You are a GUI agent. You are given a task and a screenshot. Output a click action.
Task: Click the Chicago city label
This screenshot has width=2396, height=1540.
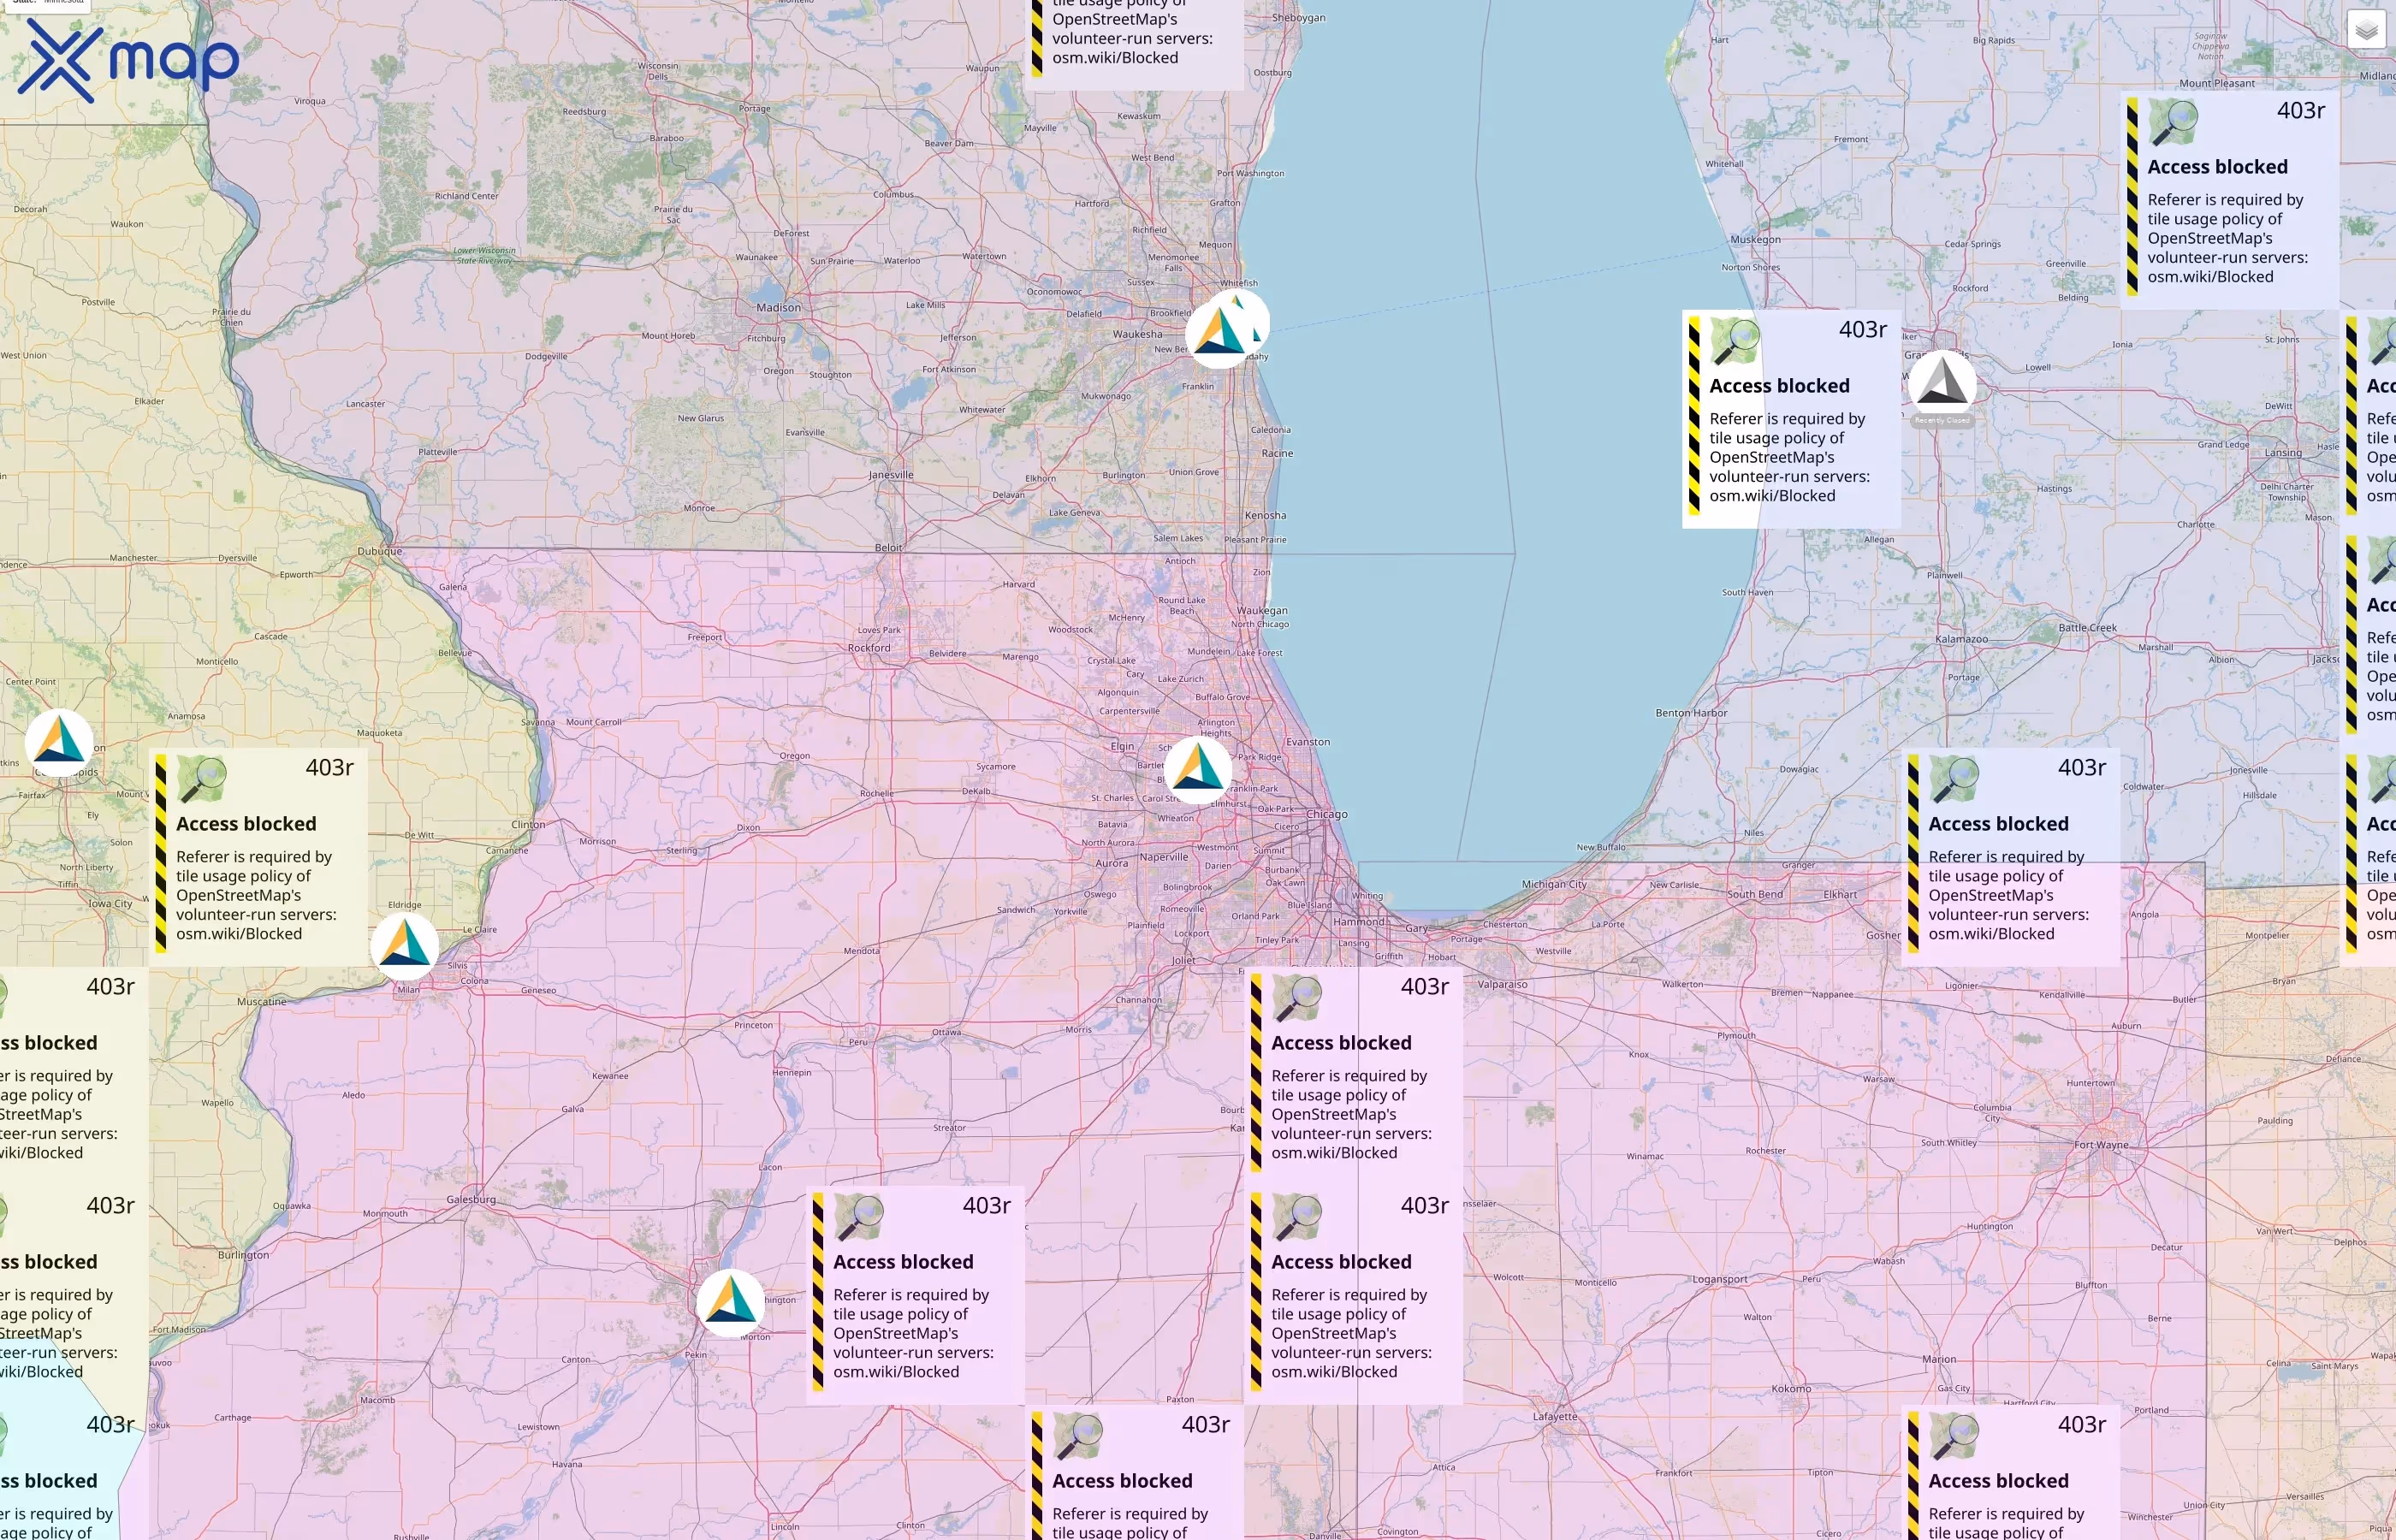[x=1327, y=814]
